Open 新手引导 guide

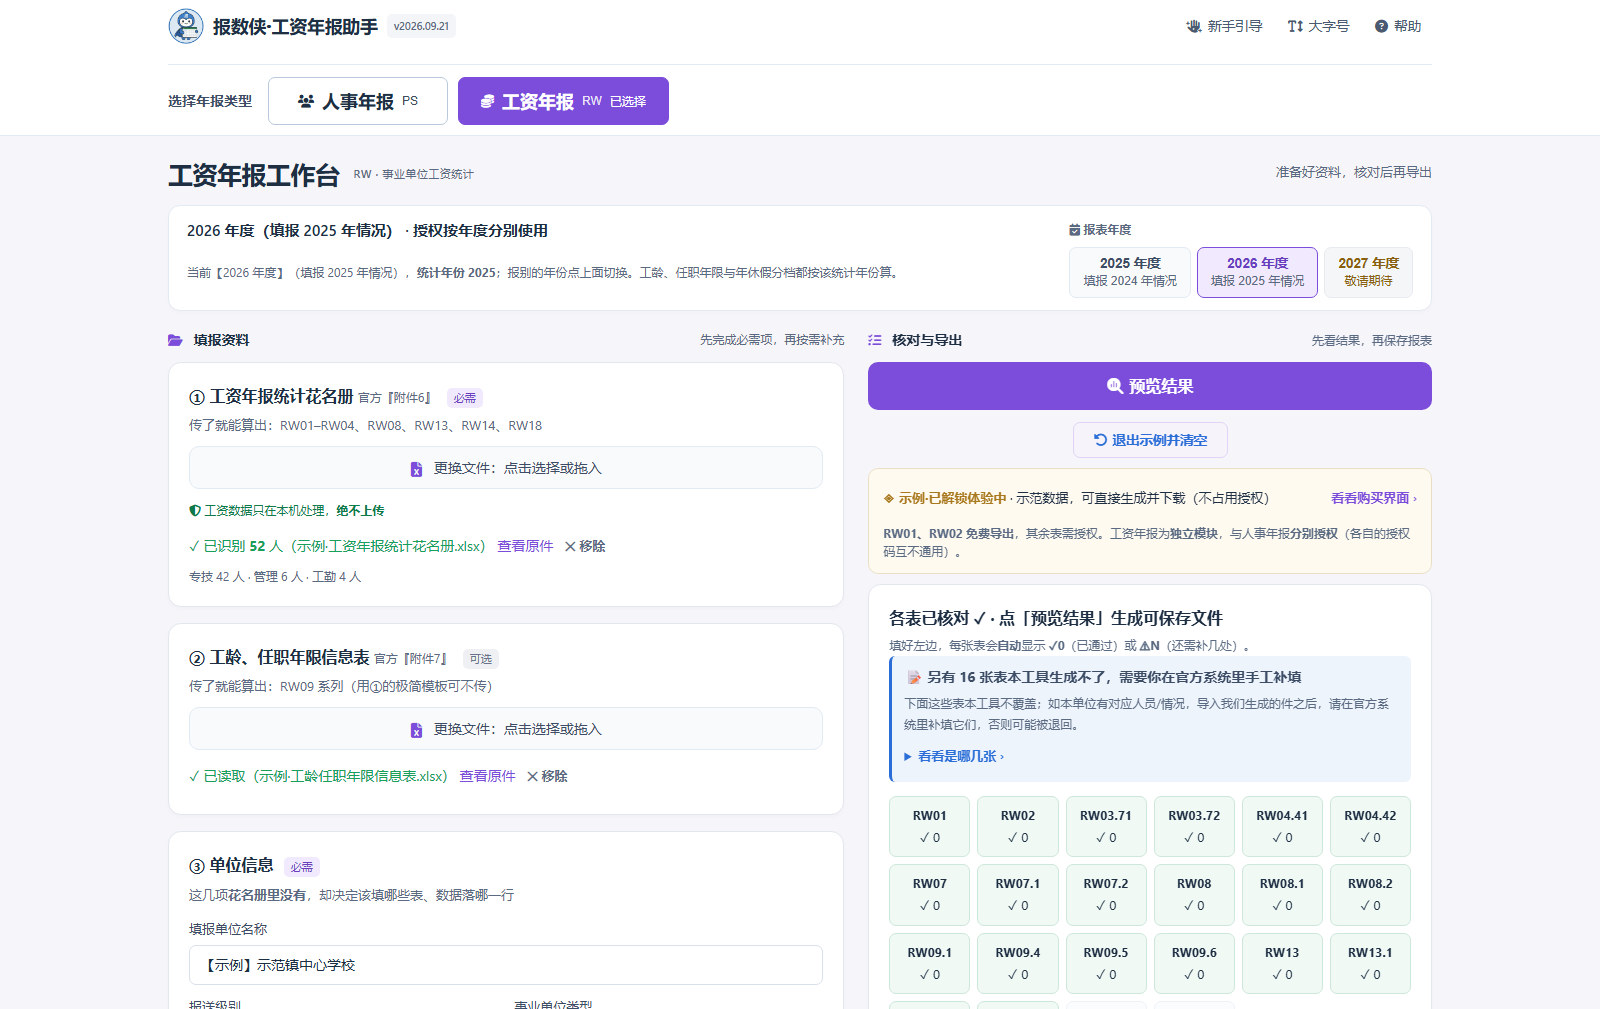point(1224,26)
